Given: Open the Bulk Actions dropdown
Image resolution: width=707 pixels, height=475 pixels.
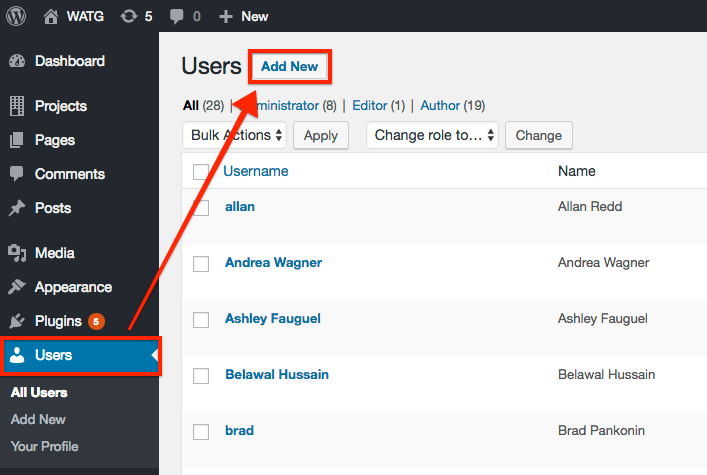Looking at the screenshot, I should [x=235, y=135].
